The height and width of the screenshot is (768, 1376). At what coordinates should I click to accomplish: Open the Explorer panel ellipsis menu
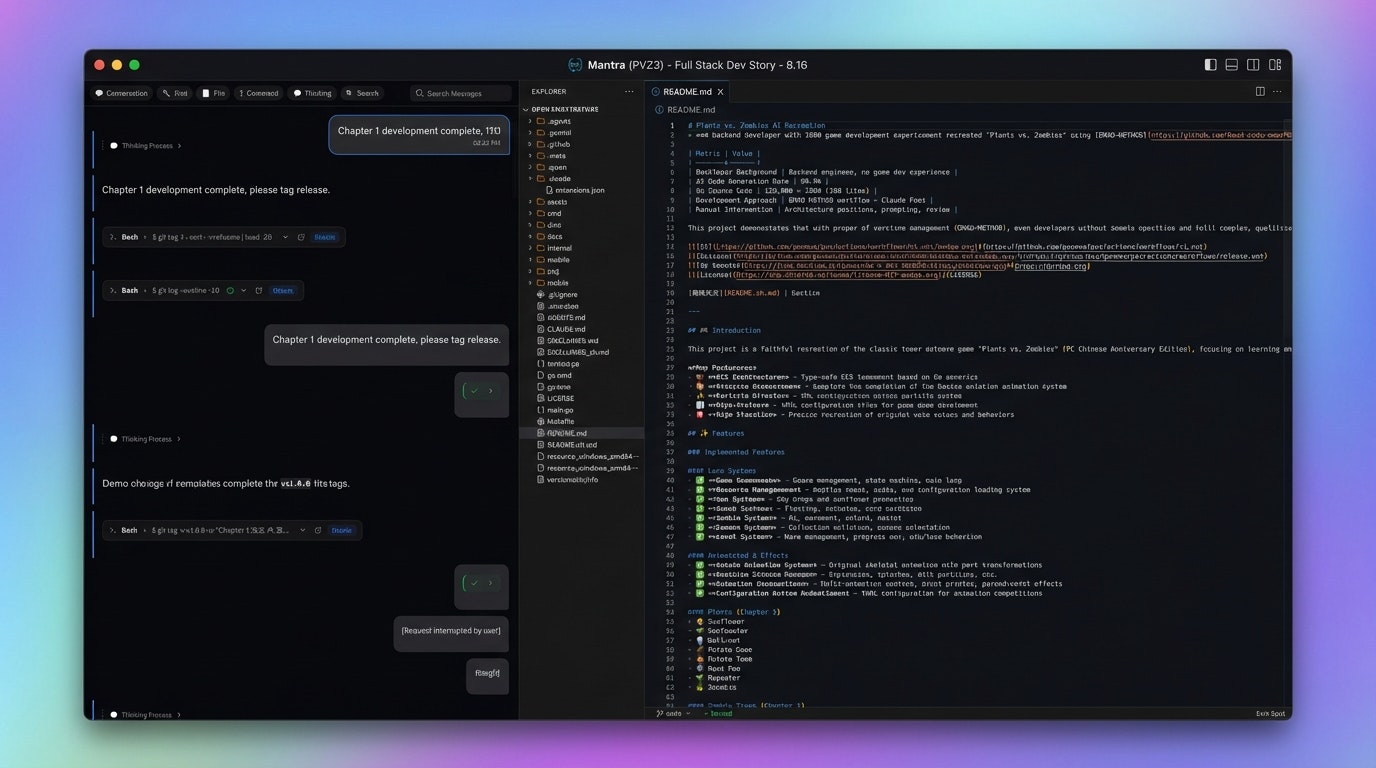point(629,91)
